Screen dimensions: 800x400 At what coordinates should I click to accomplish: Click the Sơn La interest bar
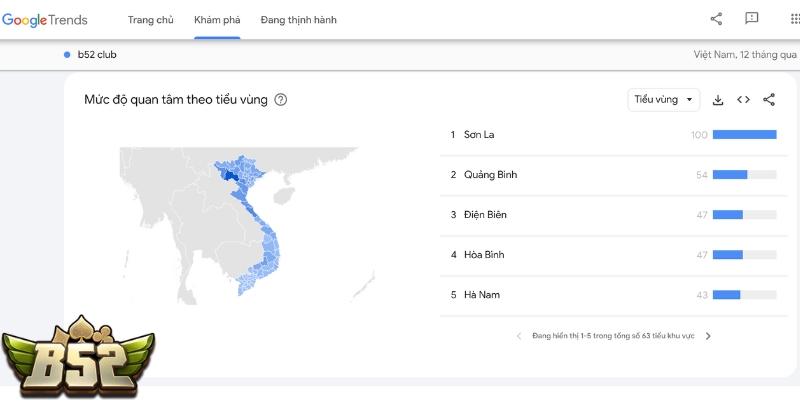coord(744,135)
